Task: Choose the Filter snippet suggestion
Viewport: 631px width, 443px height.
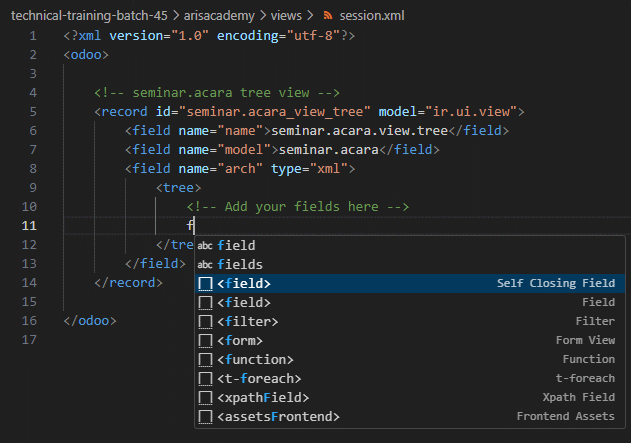Action: pyautogui.click(x=410, y=321)
